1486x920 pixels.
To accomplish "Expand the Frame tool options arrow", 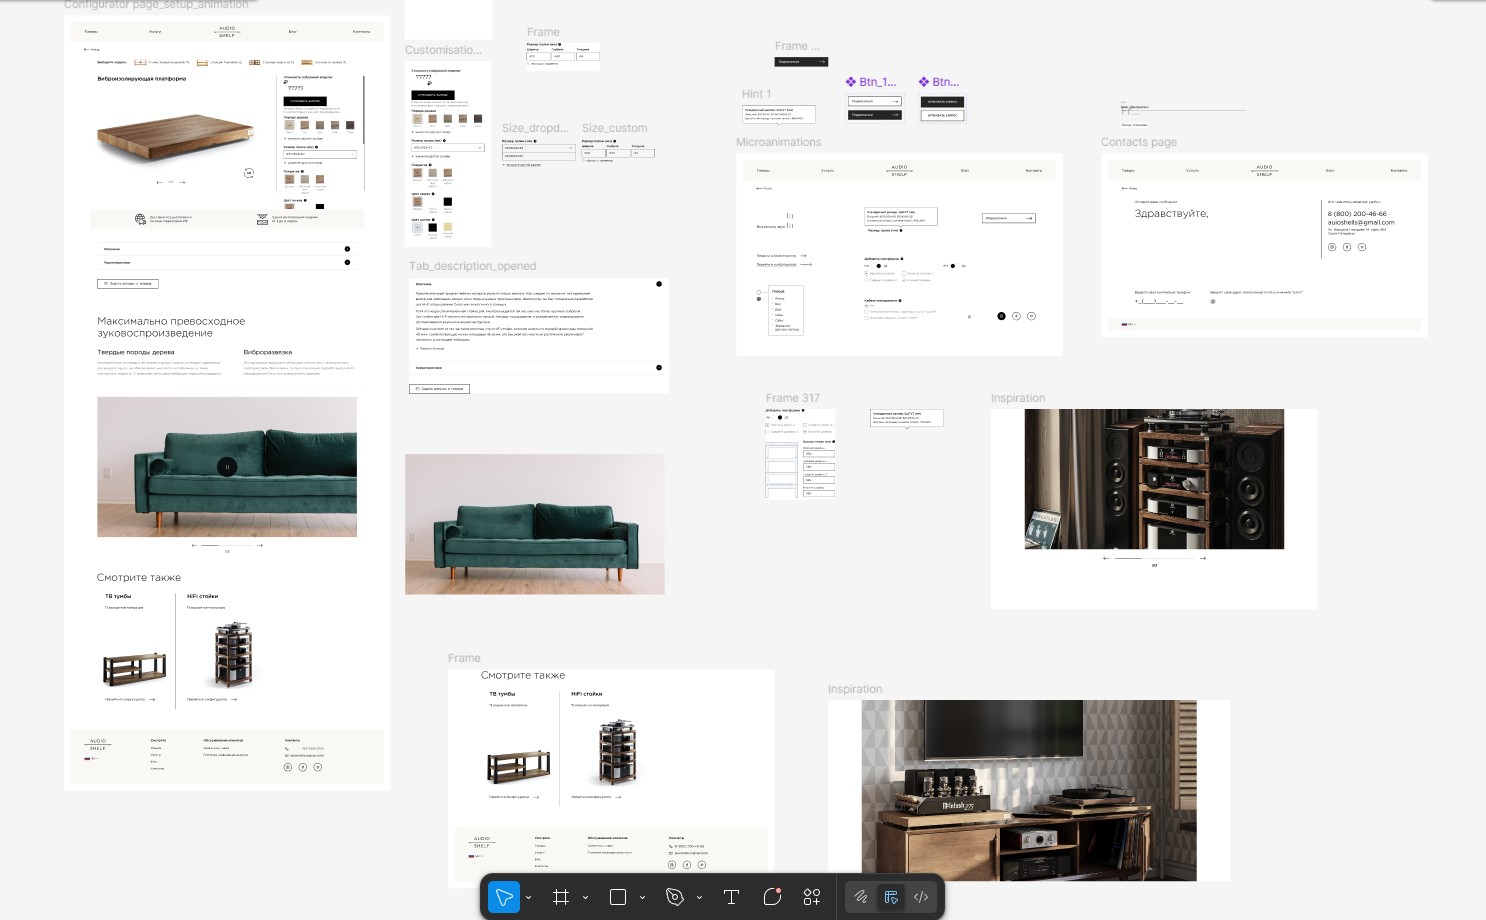I will 585,898.
